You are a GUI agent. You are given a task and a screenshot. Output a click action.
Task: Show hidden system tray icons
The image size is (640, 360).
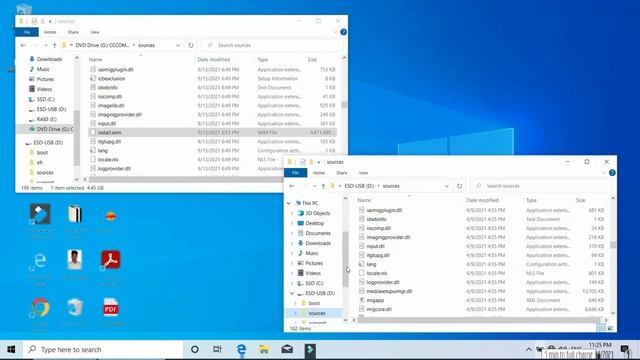[x=529, y=349]
